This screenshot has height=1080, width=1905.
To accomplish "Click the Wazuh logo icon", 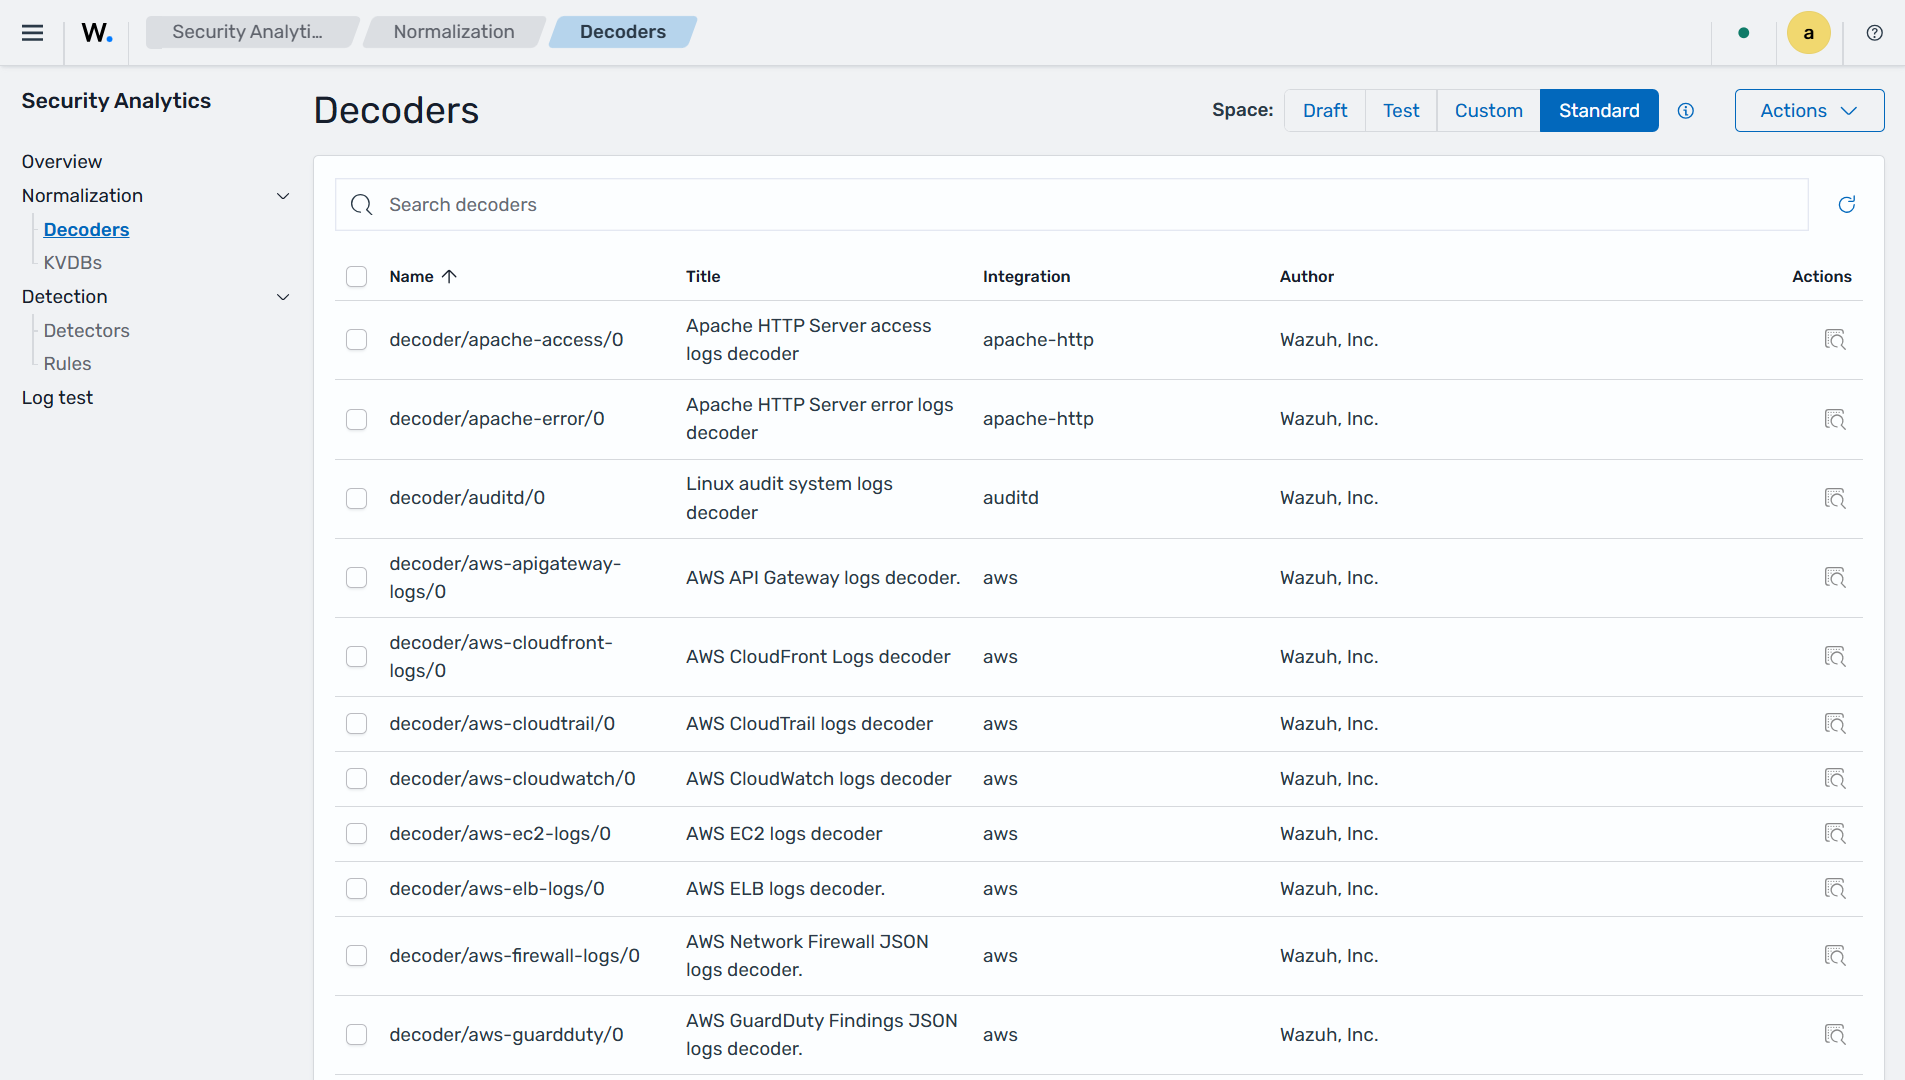I will [x=97, y=32].
